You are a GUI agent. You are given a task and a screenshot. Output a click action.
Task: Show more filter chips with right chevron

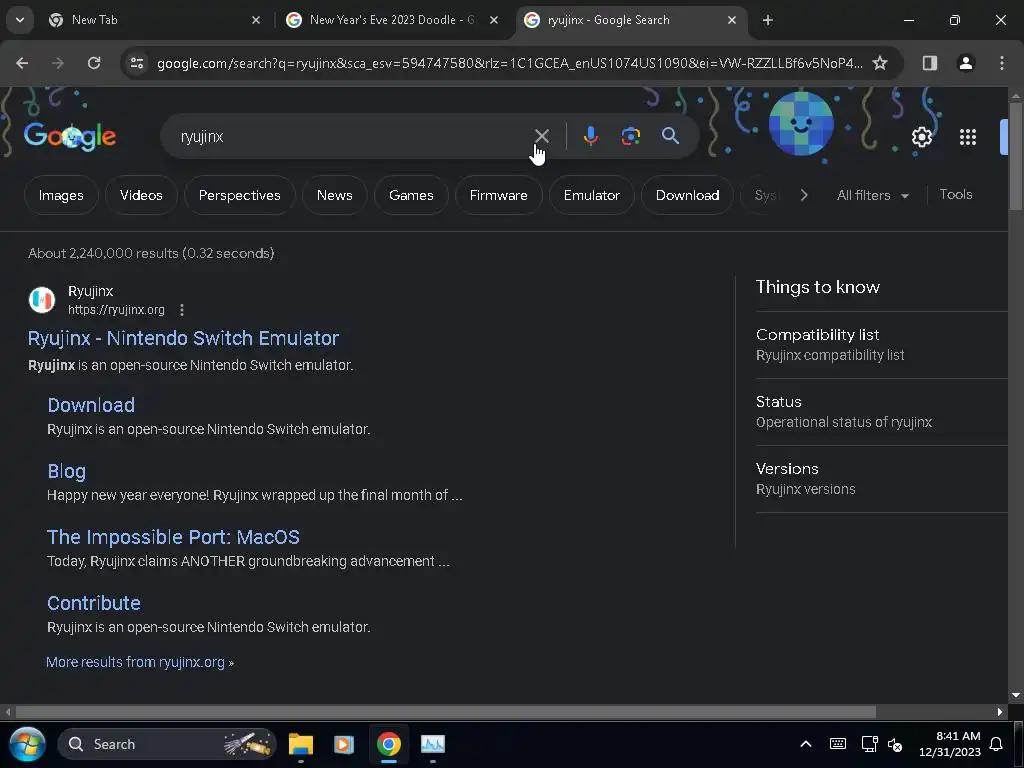tap(804, 195)
